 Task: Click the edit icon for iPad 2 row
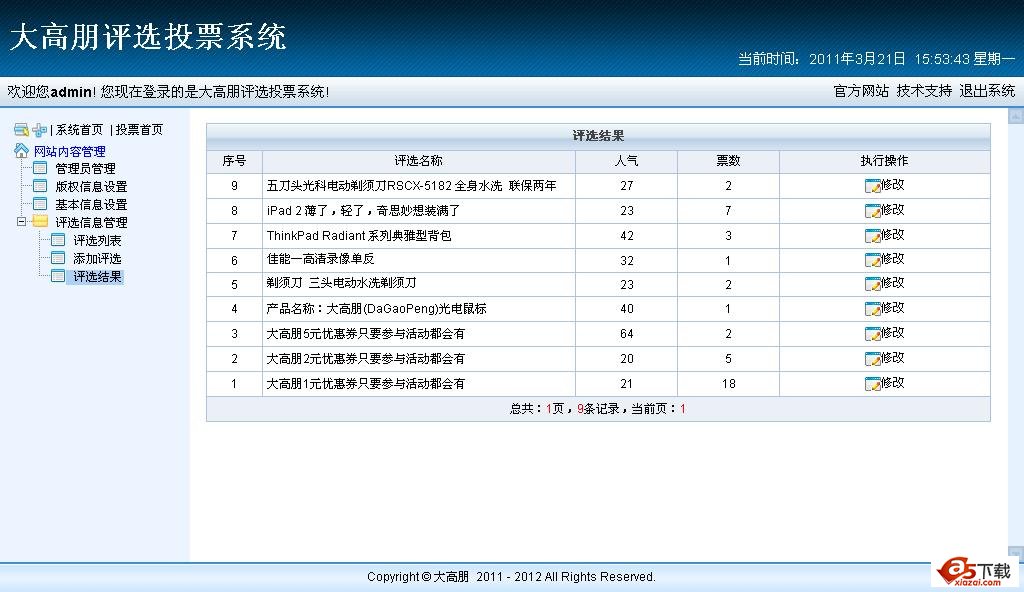coord(872,211)
